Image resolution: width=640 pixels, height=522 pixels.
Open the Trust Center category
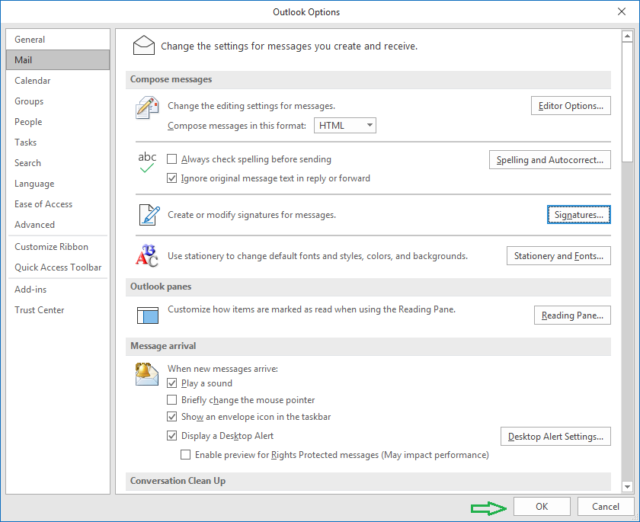click(39, 310)
